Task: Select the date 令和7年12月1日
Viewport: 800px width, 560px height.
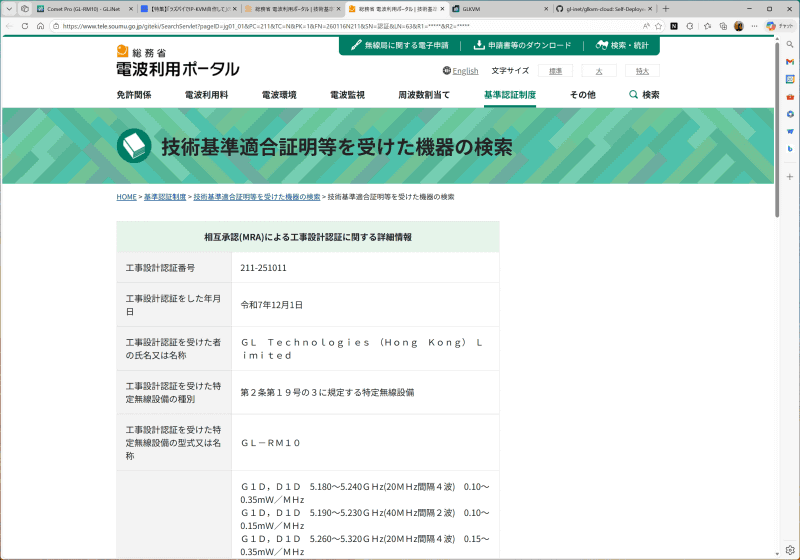Action: pyautogui.click(x=271, y=305)
